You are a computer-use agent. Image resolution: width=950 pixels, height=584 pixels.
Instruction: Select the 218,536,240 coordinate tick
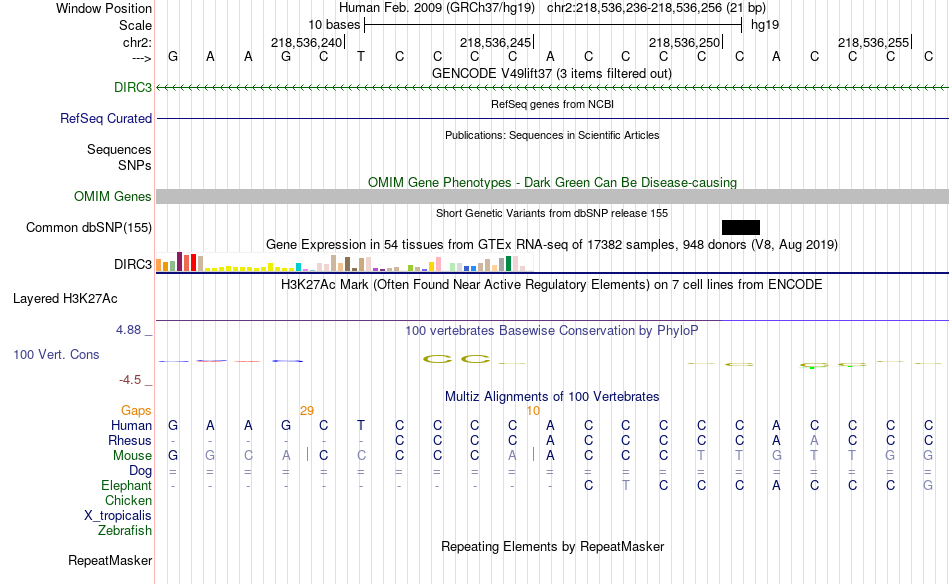[307, 42]
